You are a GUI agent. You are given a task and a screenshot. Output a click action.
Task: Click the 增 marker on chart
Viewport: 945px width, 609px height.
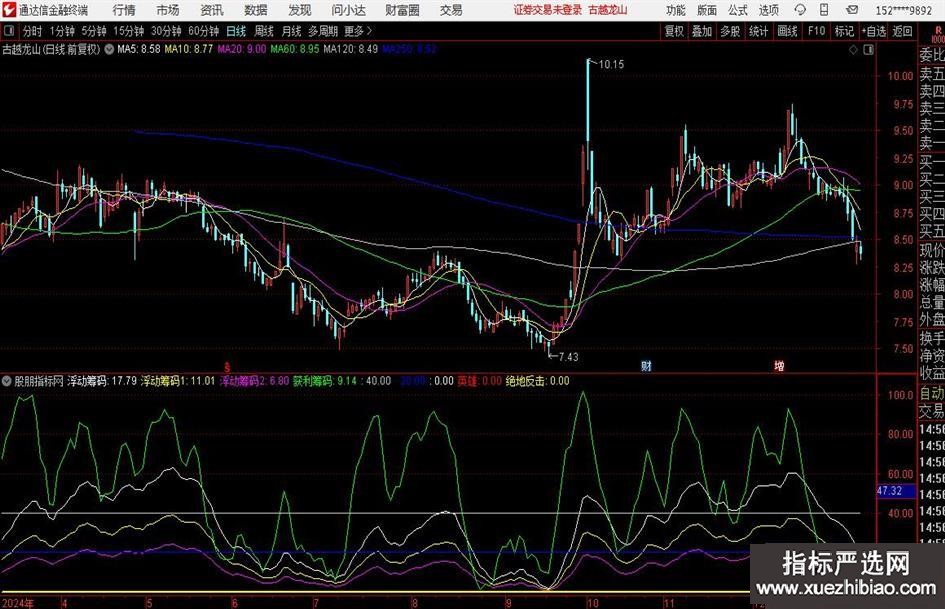point(779,366)
